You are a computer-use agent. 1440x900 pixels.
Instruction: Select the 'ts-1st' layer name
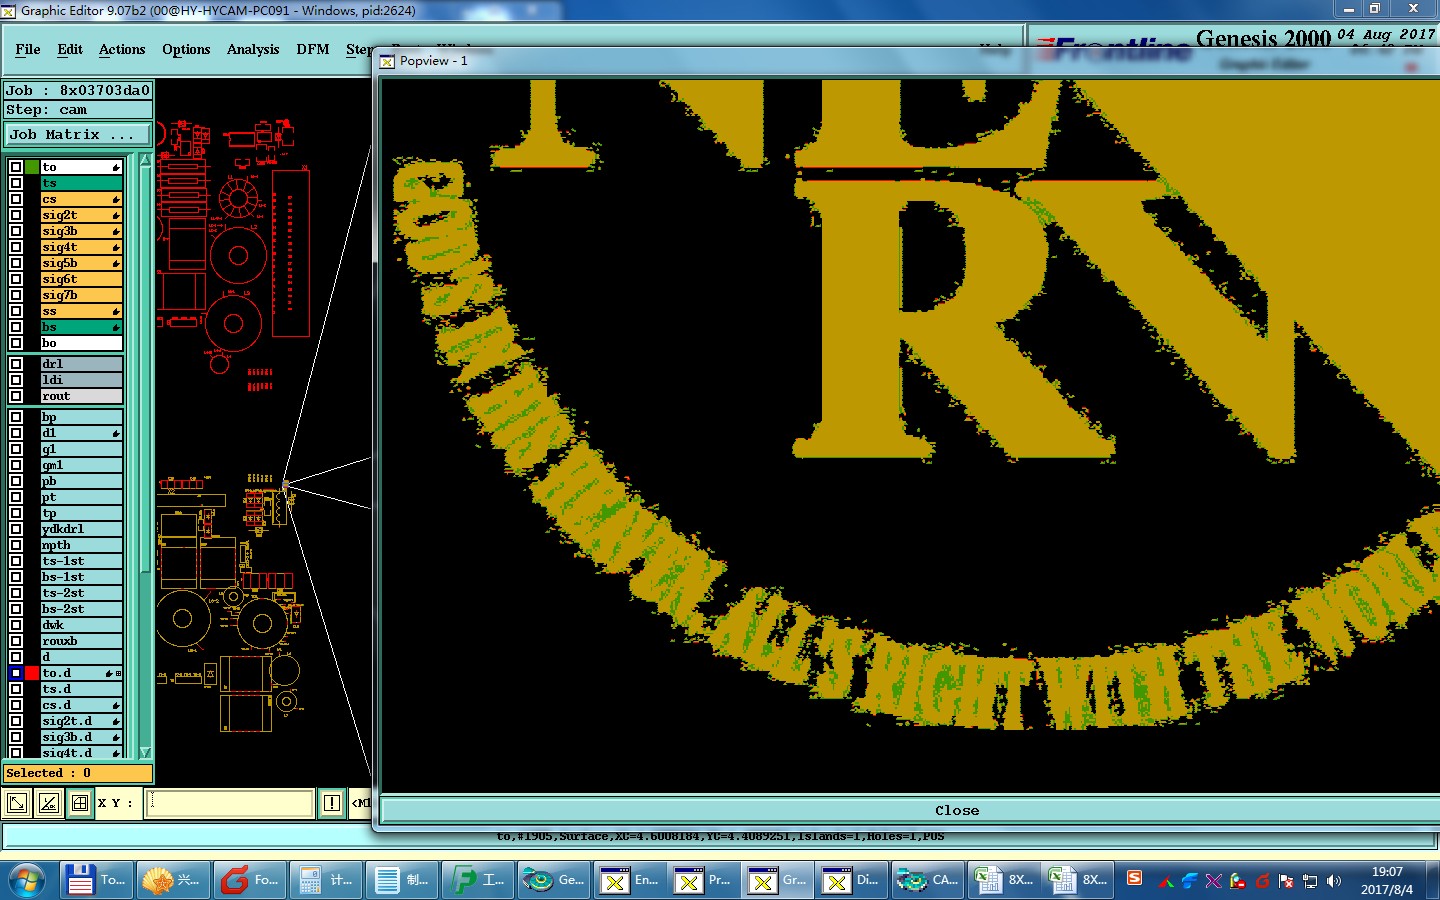pos(82,561)
